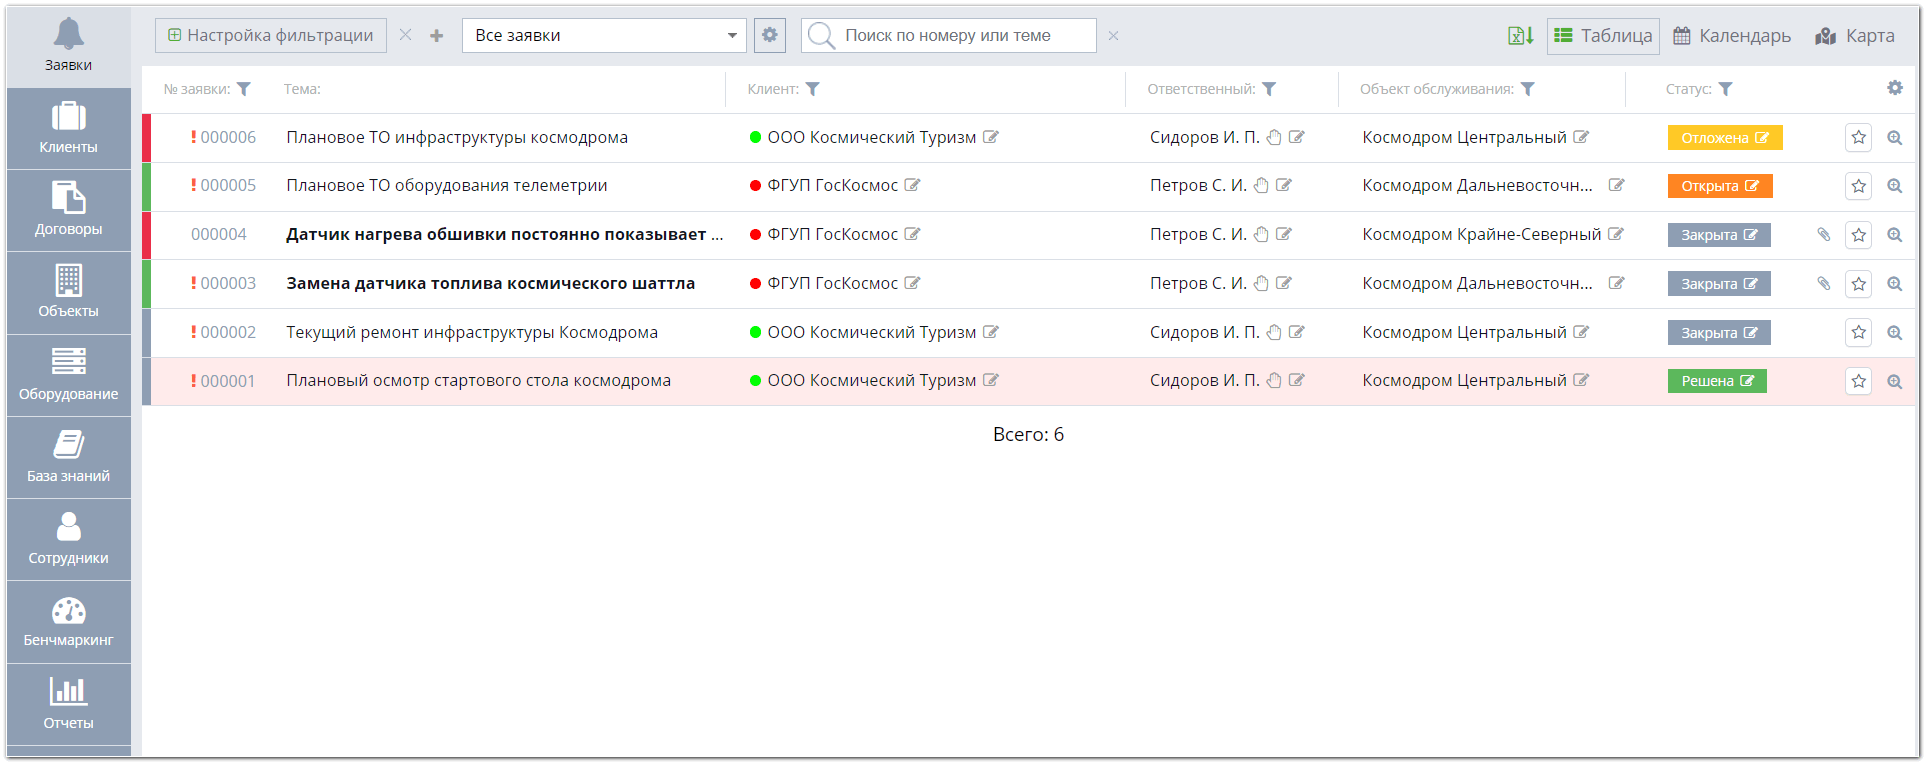
Task: Star request 000005 as favorite
Action: point(1859,186)
